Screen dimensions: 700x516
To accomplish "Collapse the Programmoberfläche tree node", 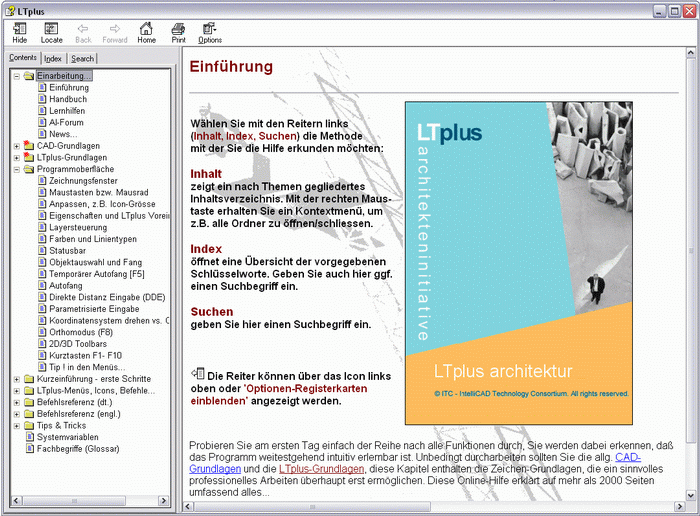I will [17, 170].
